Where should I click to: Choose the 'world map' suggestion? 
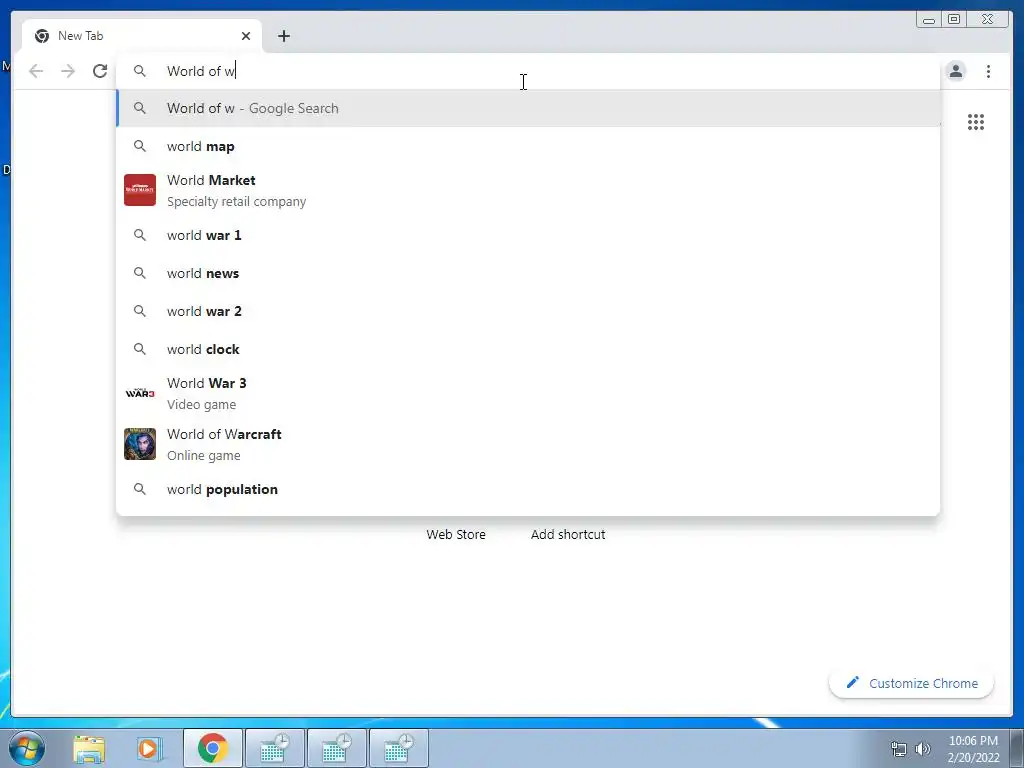click(x=528, y=146)
